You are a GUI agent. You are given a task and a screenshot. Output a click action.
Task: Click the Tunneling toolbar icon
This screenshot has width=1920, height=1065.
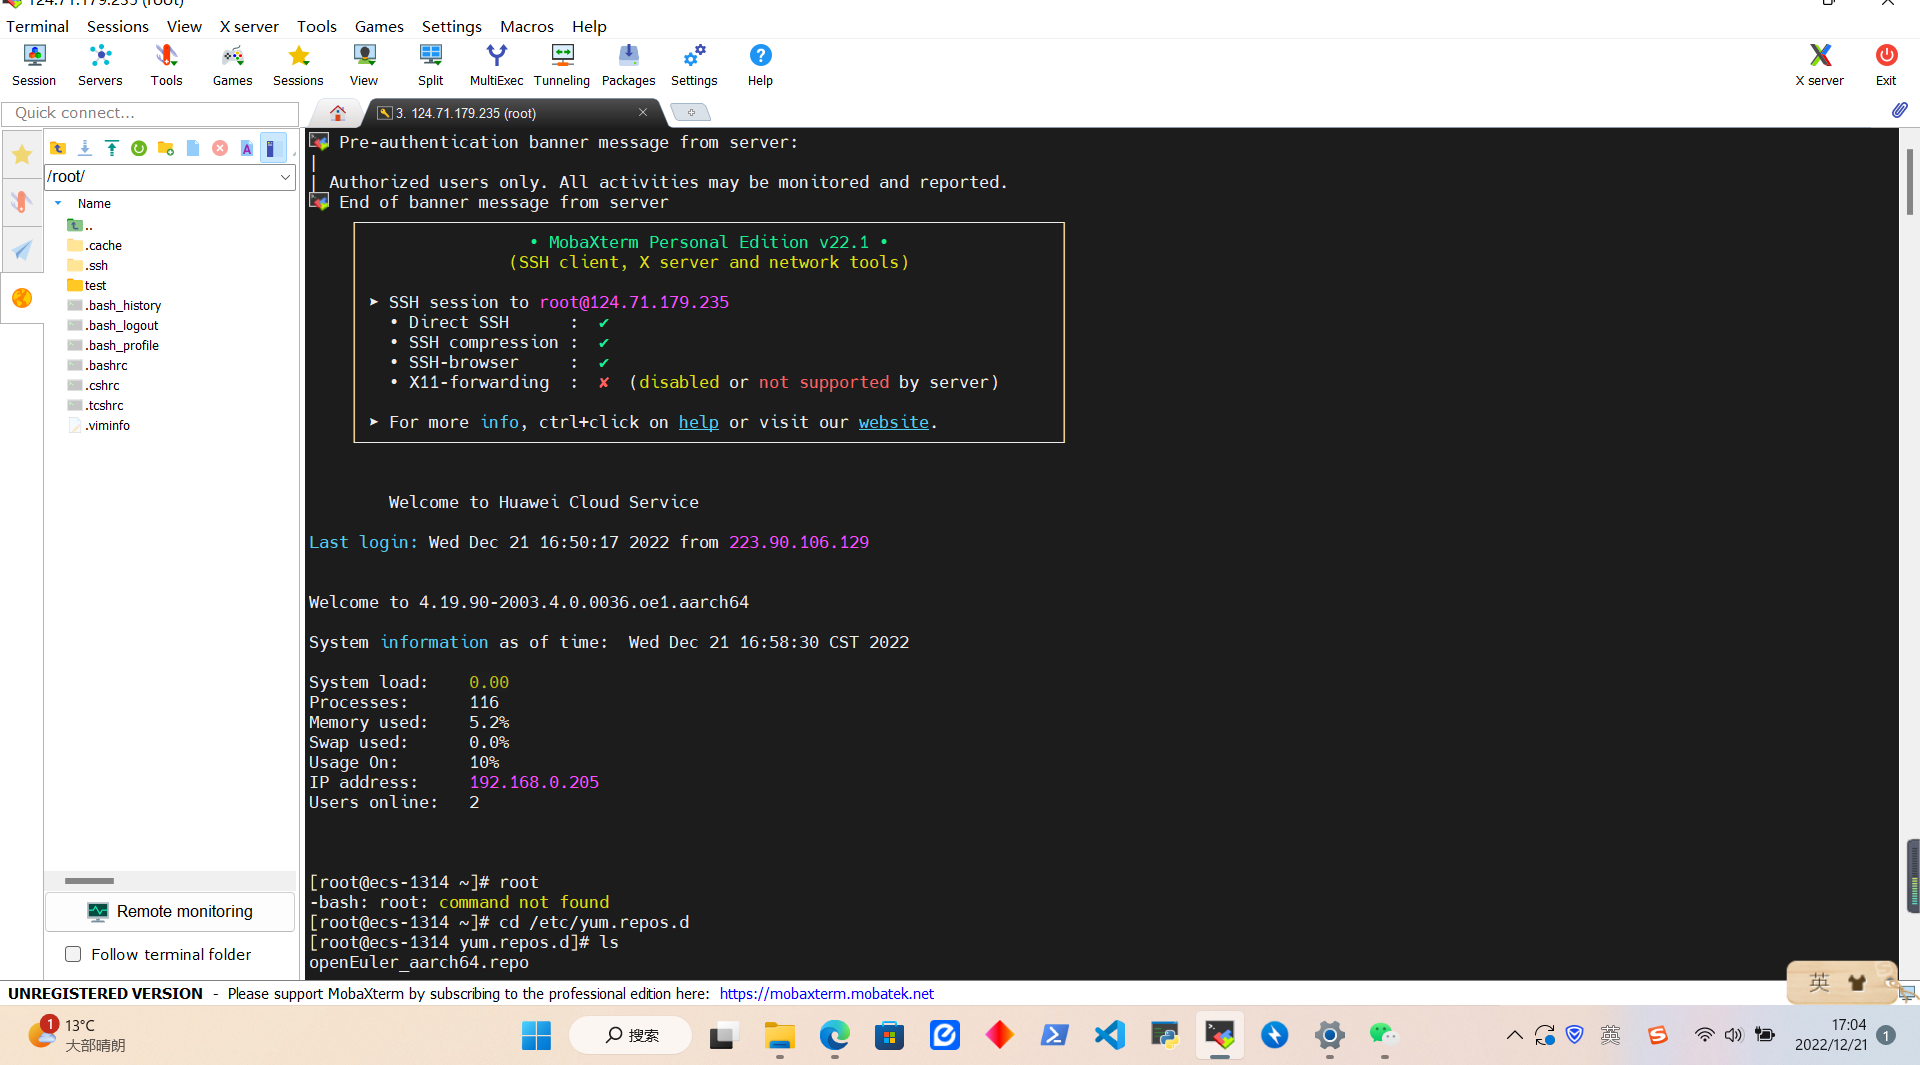(x=561, y=64)
